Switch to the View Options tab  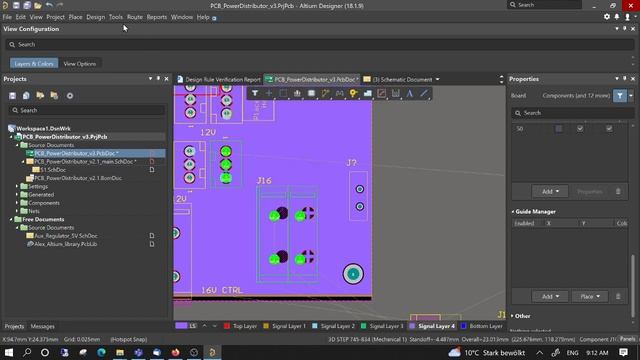click(80, 64)
